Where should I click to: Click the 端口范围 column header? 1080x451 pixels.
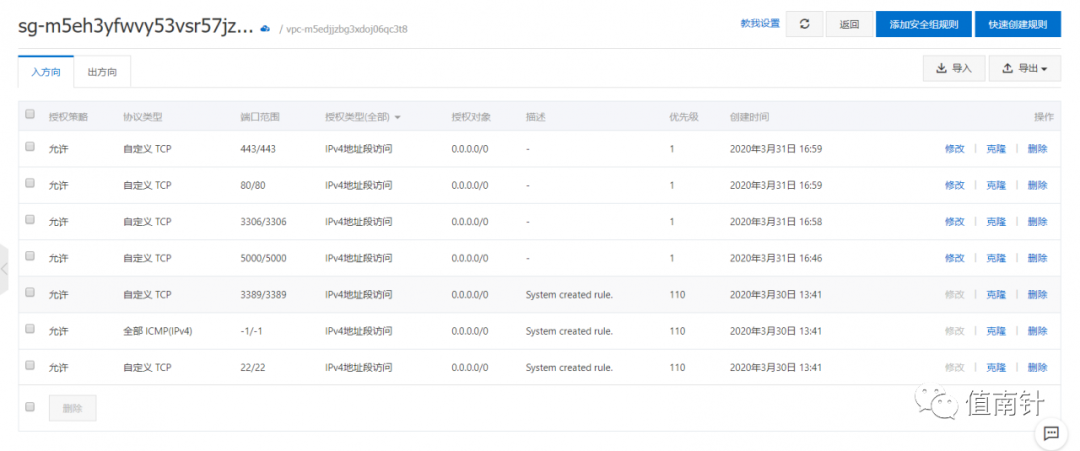click(x=260, y=117)
